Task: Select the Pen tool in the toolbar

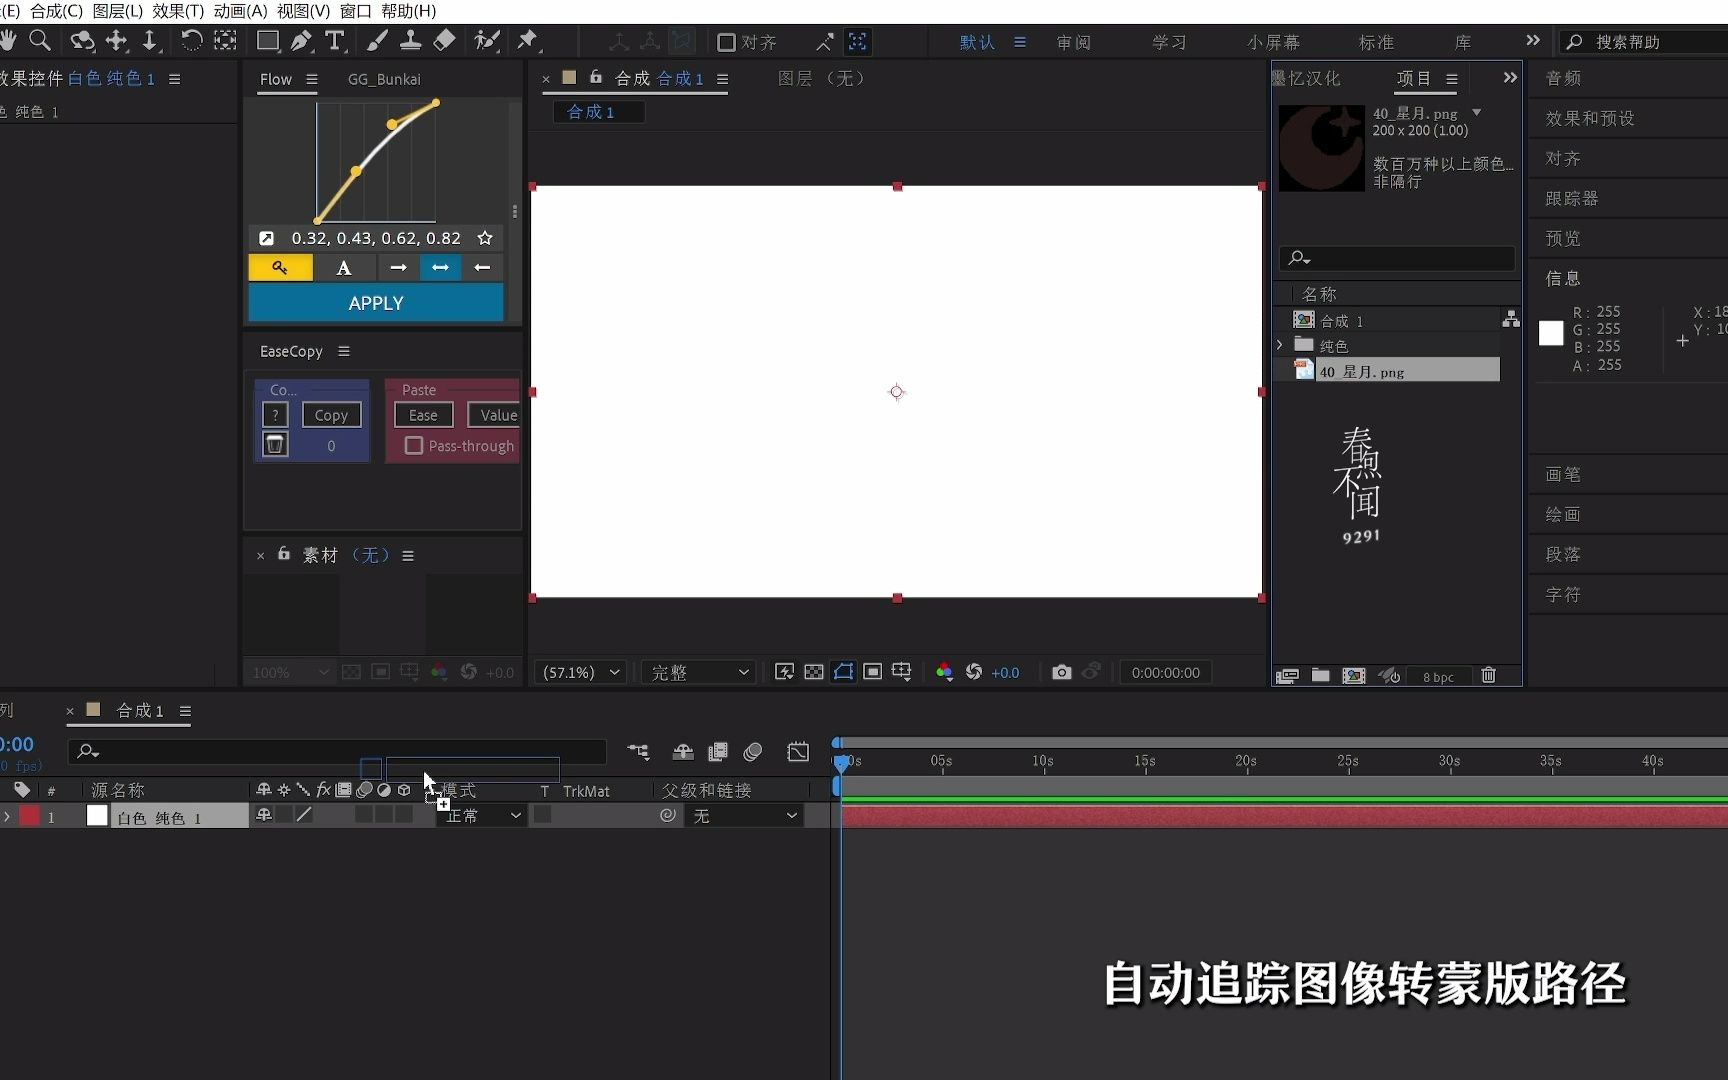Action: (301, 41)
